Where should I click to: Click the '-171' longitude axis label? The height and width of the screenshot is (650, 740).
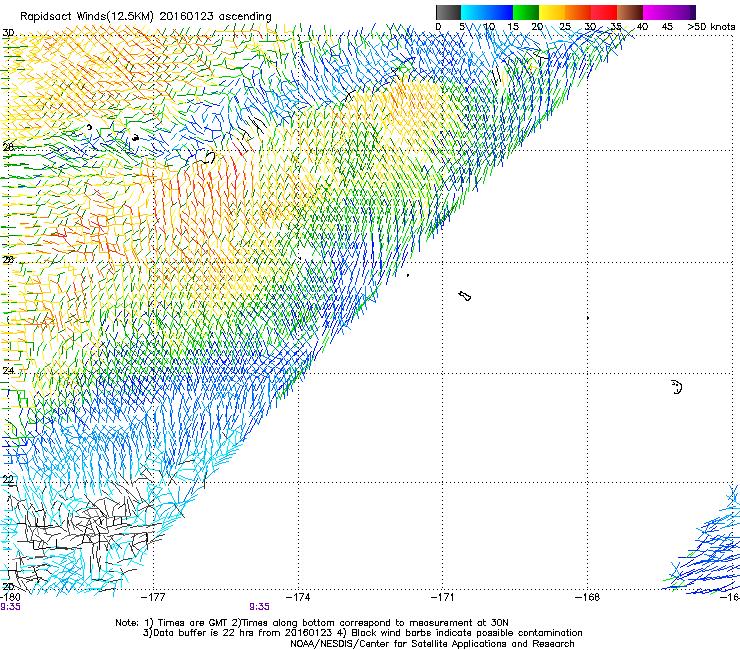point(443,597)
